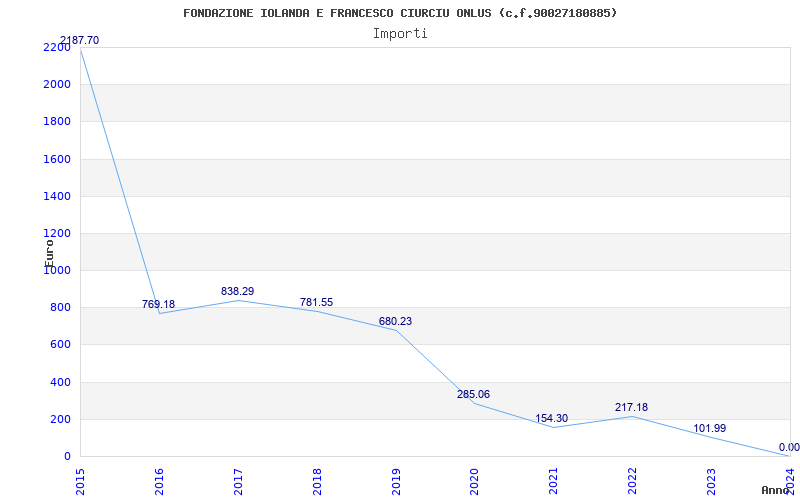
Task: Select the 2017 axis label
Action: tap(238, 482)
